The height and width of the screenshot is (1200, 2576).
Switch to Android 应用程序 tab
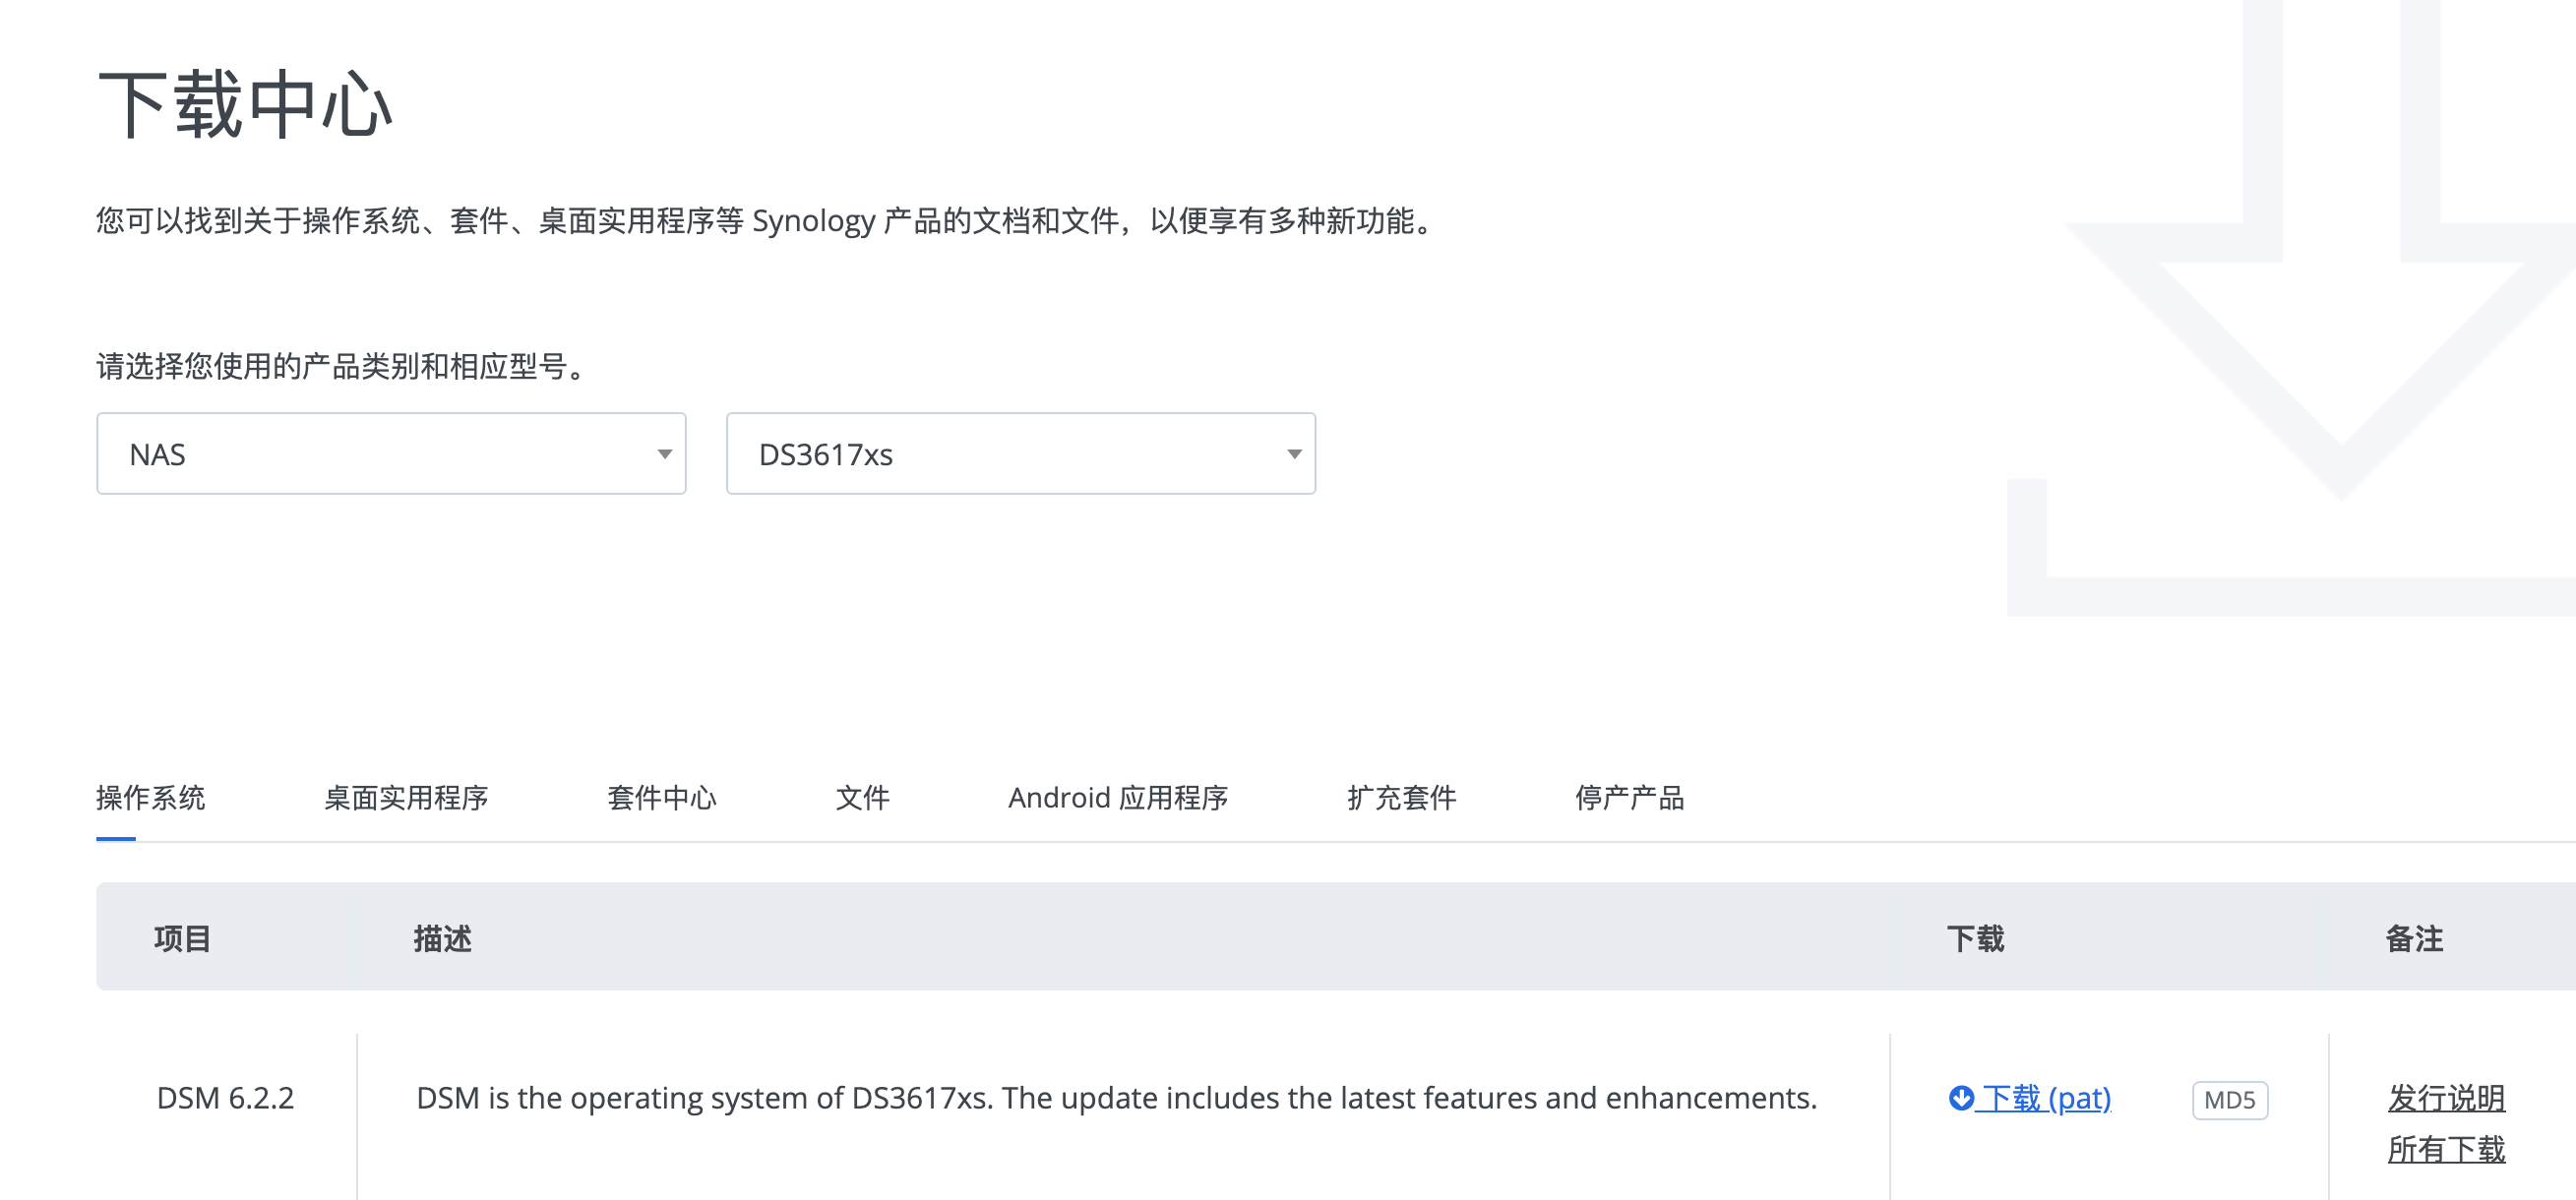pos(1117,797)
